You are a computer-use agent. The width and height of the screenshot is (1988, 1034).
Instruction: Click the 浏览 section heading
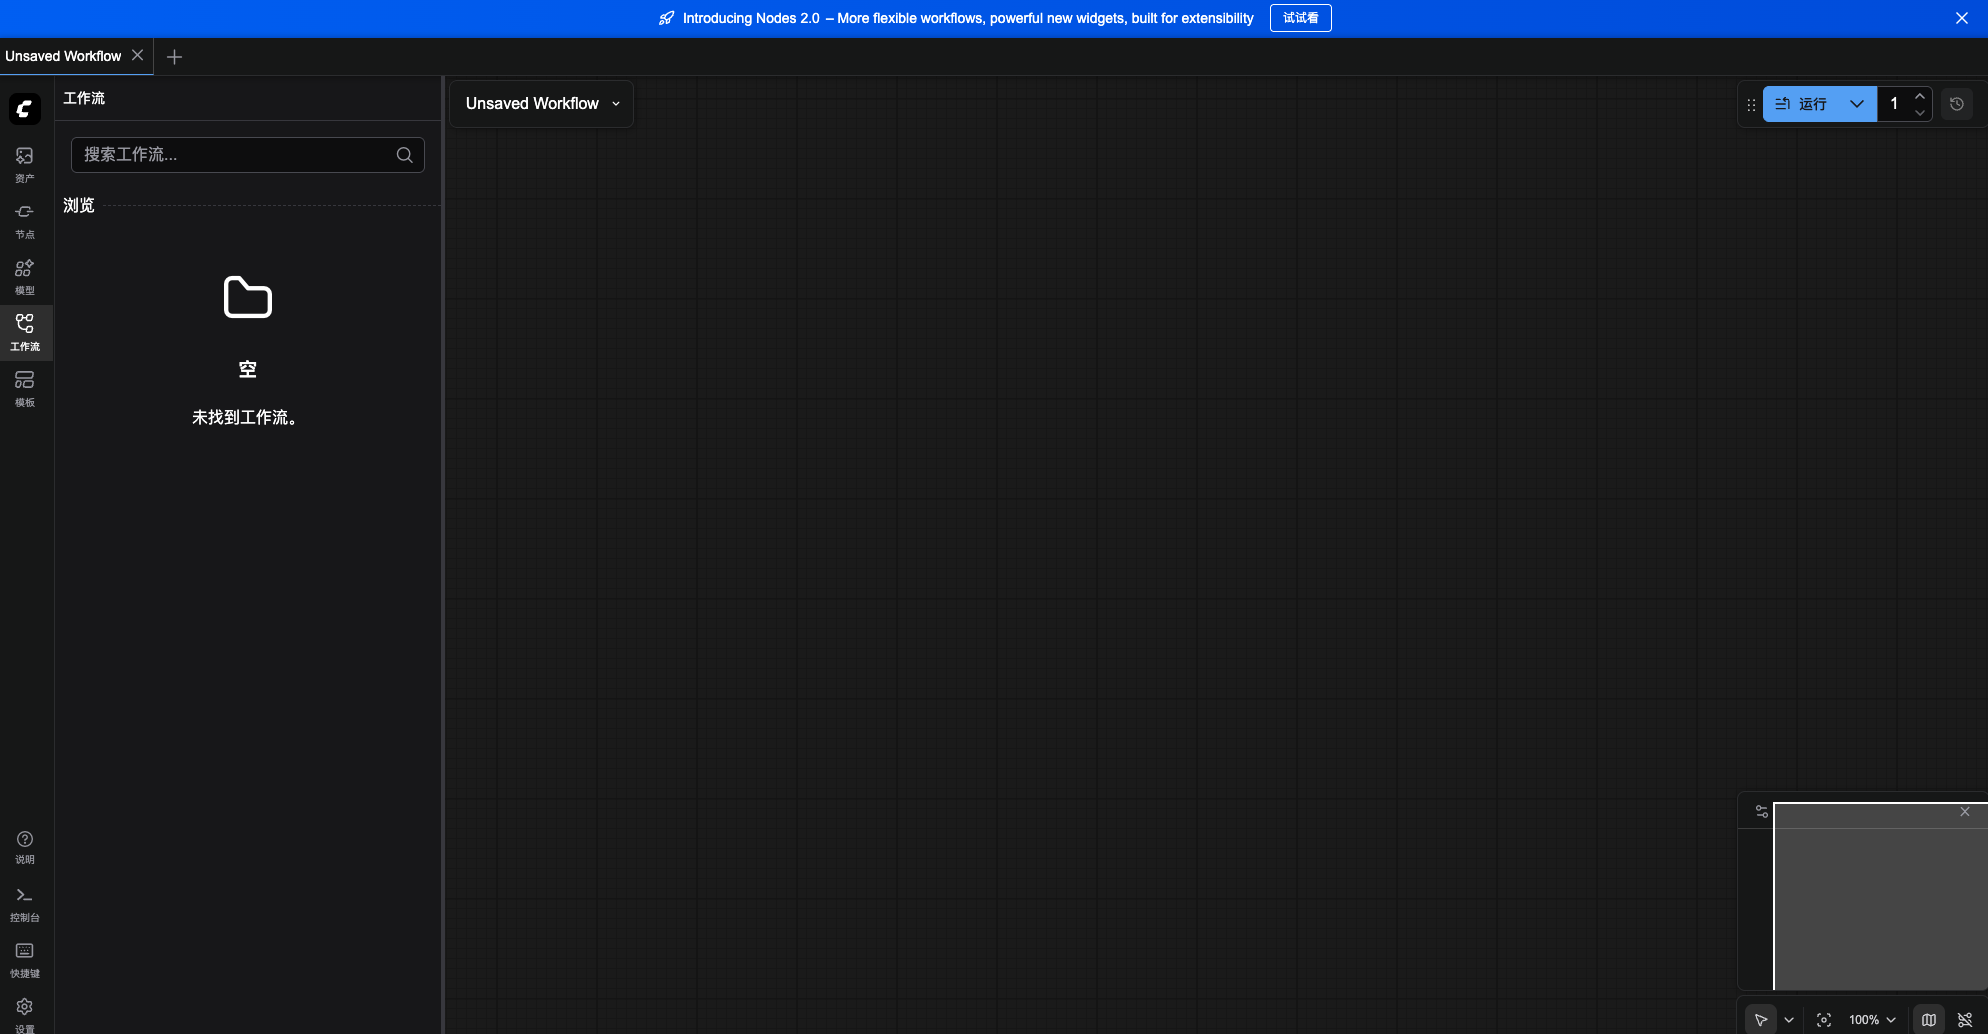[x=79, y=205]
